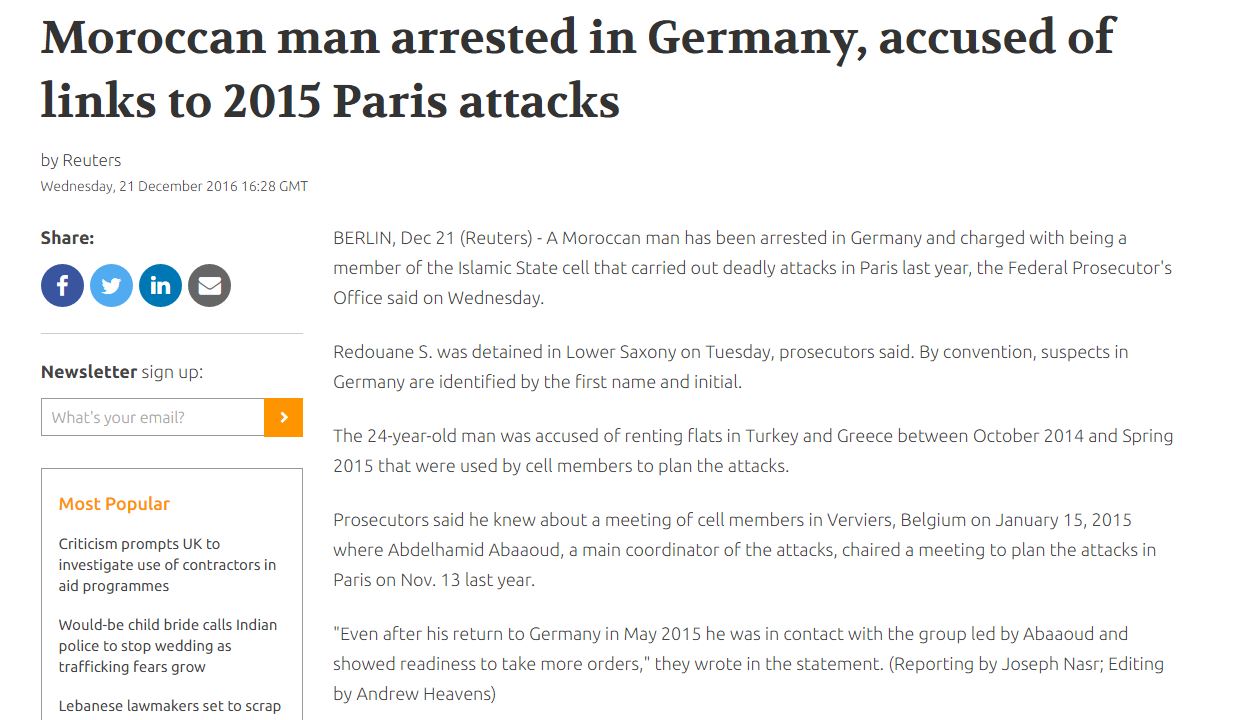1238x720 pixels.
Task: Share the article on Facebook
Action: (x=62, y=286)
